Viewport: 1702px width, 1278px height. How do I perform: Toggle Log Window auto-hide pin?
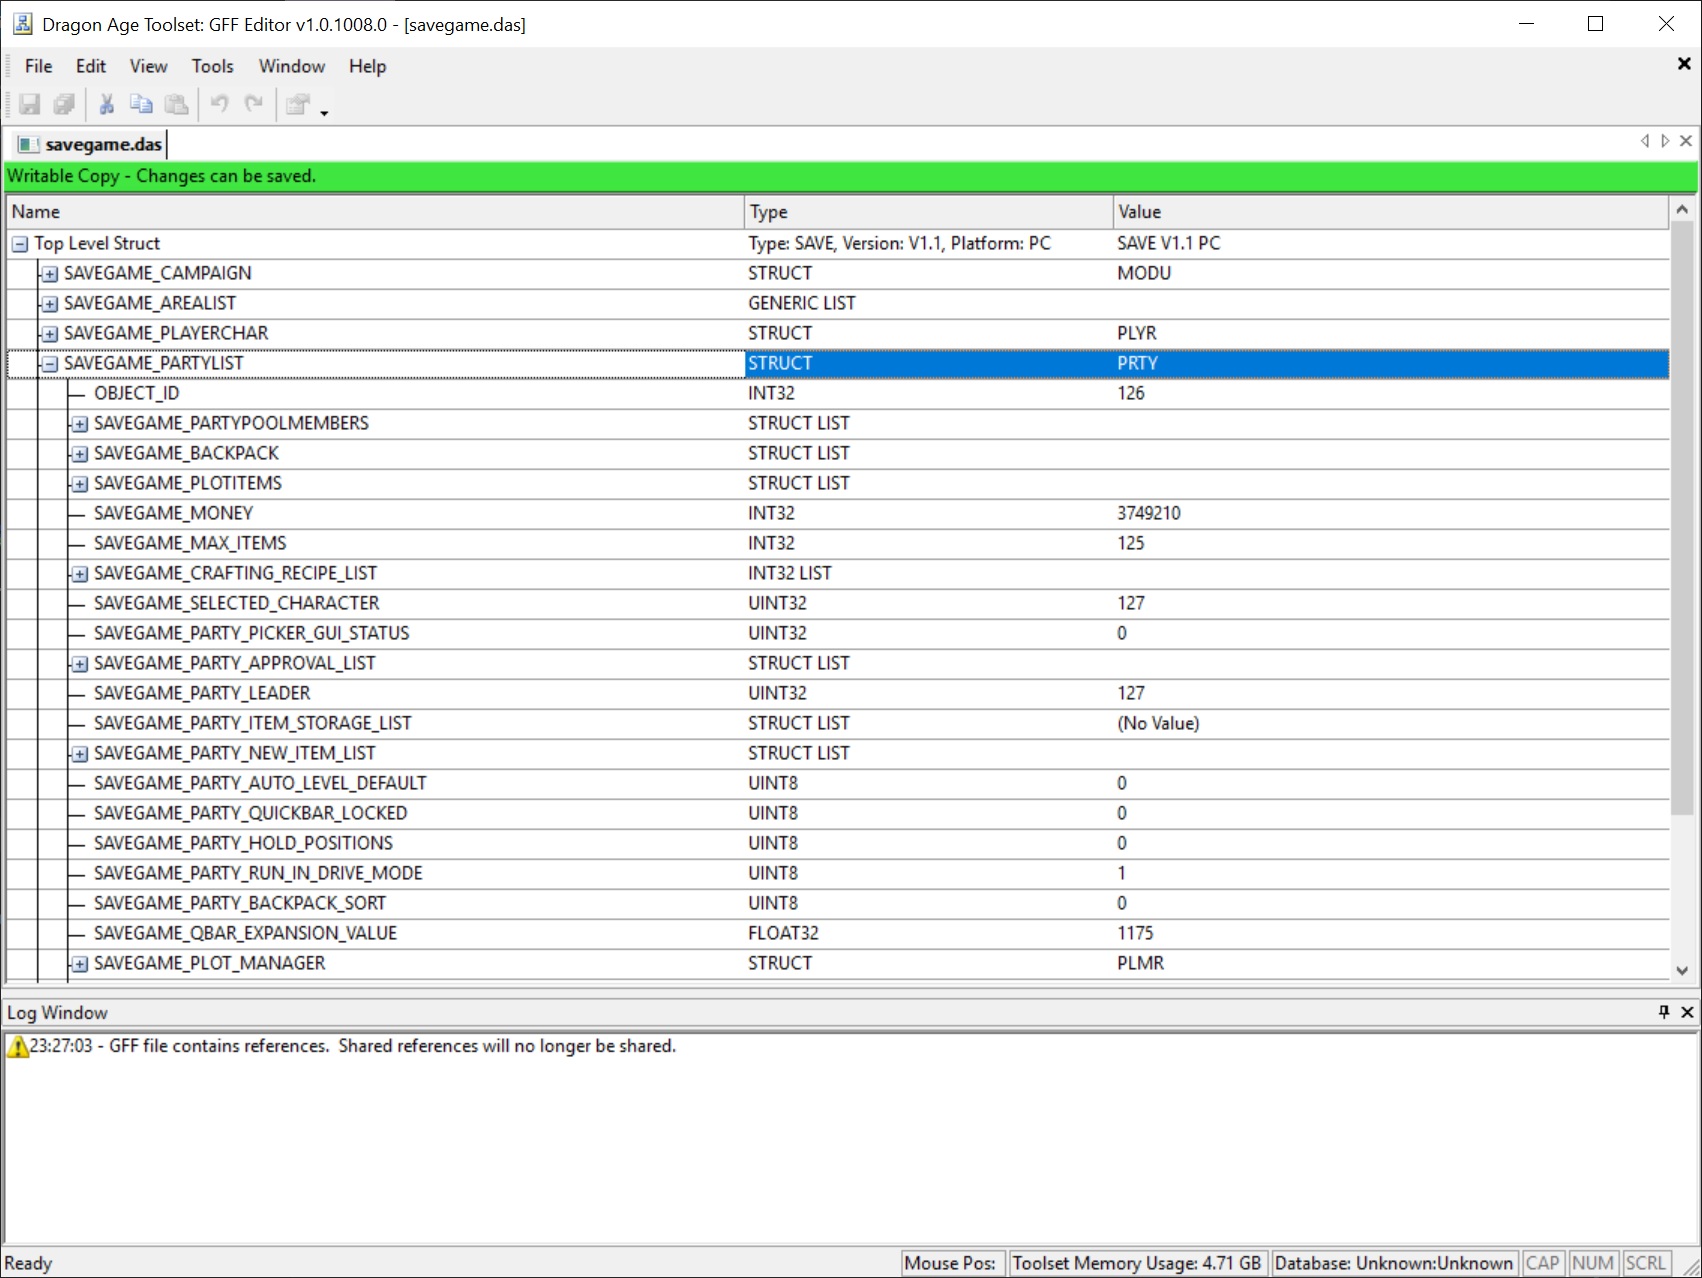1664,1012
